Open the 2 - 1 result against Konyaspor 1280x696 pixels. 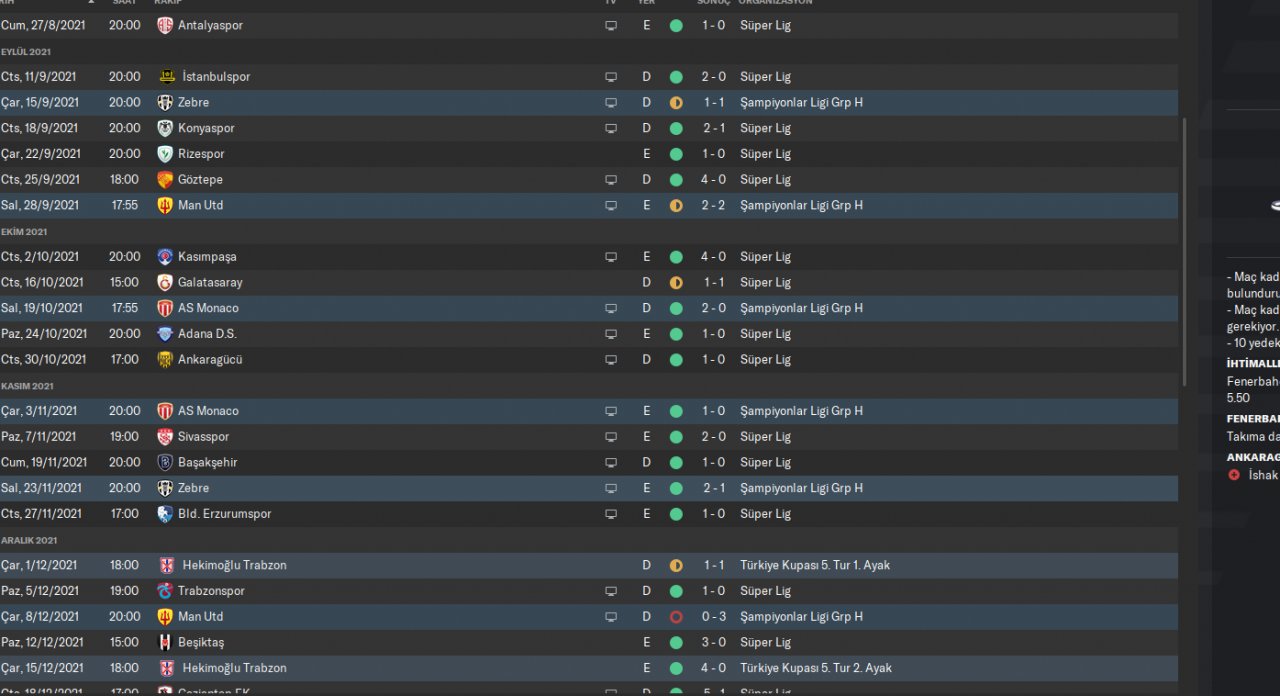(x=713, y=128)
